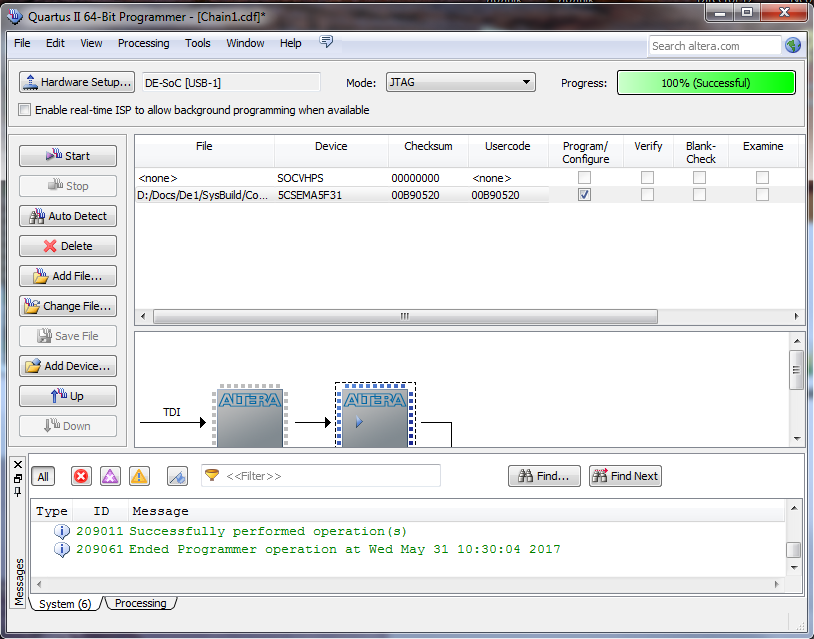
Task: Show All message types
Action: (43, 477)
